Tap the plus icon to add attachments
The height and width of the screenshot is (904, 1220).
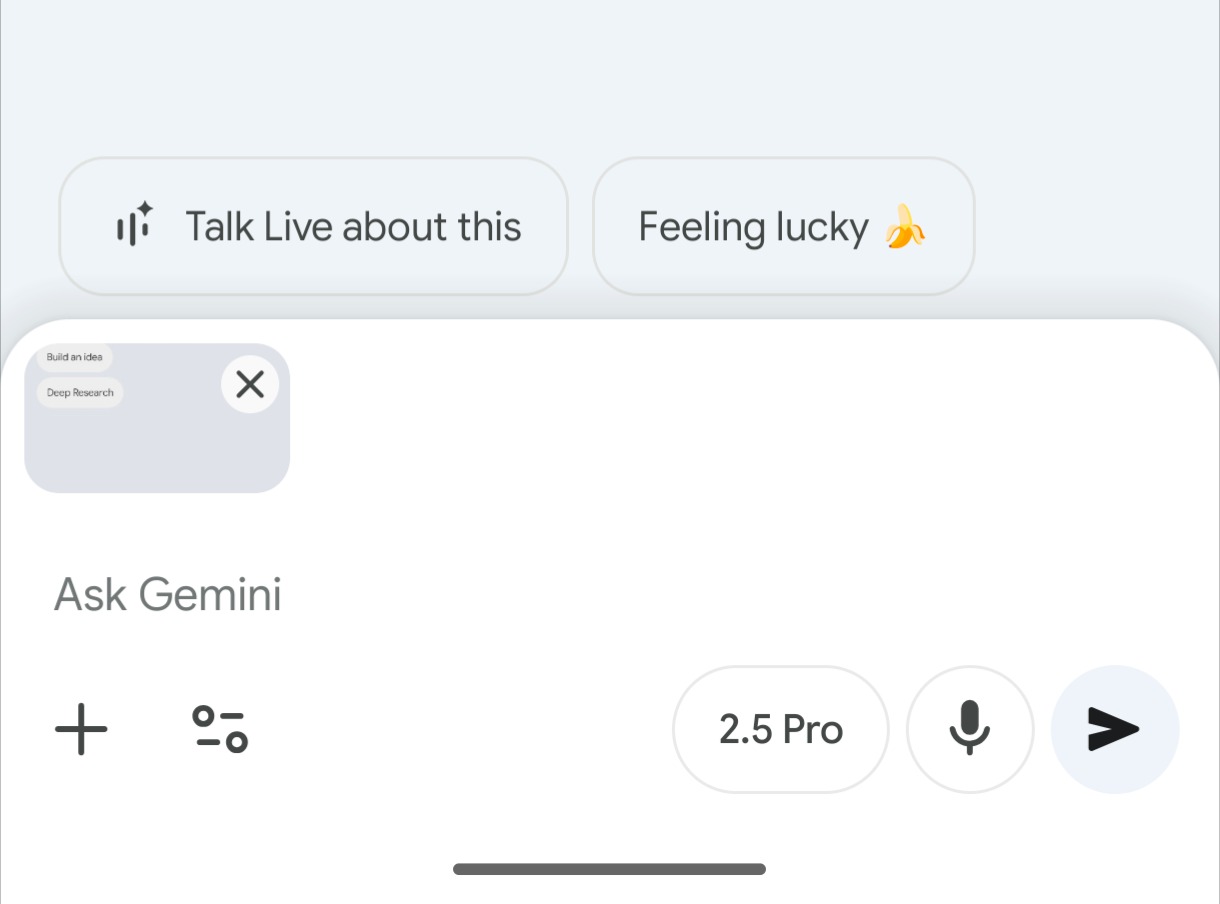[x=81, y=729]
